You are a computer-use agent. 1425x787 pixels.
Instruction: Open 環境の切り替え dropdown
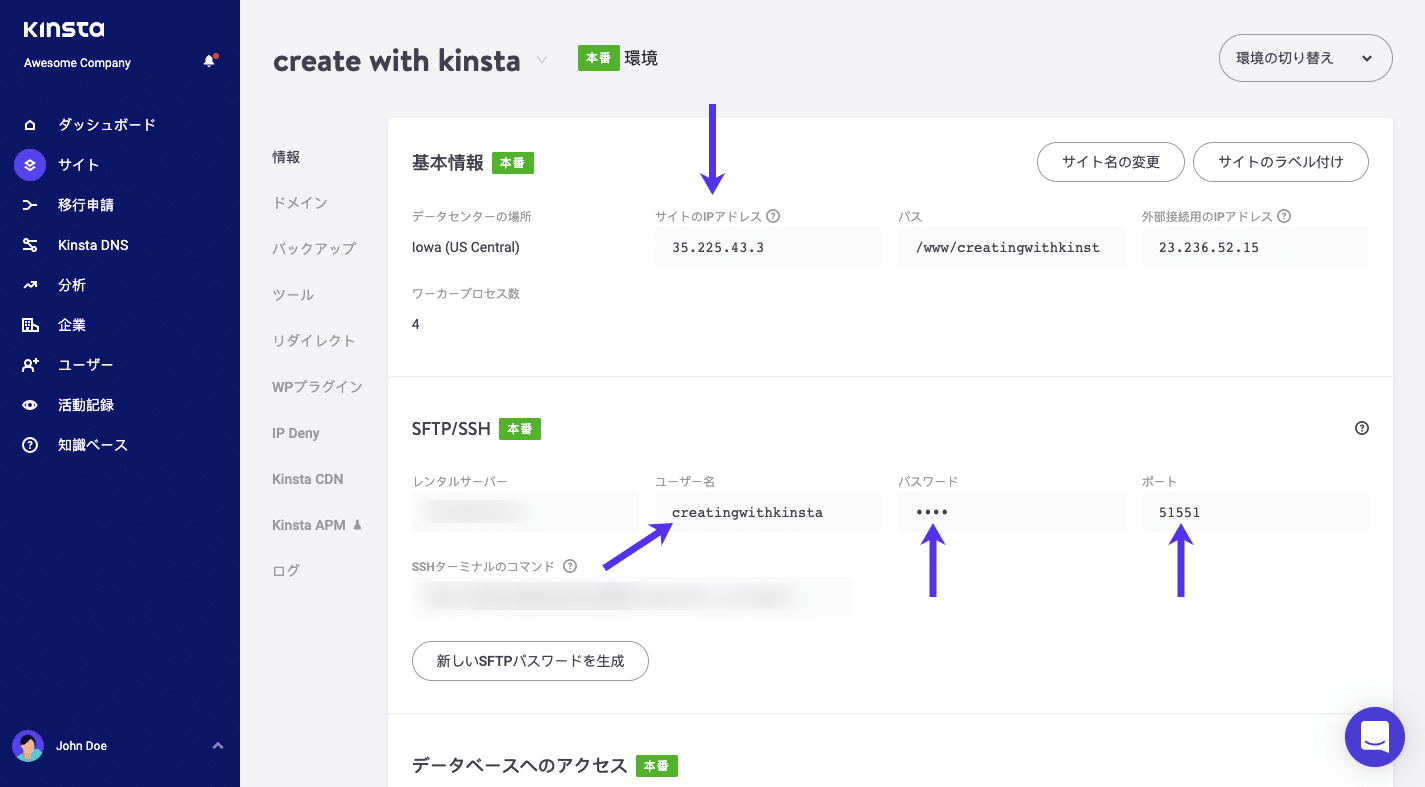click(1305, 58)
